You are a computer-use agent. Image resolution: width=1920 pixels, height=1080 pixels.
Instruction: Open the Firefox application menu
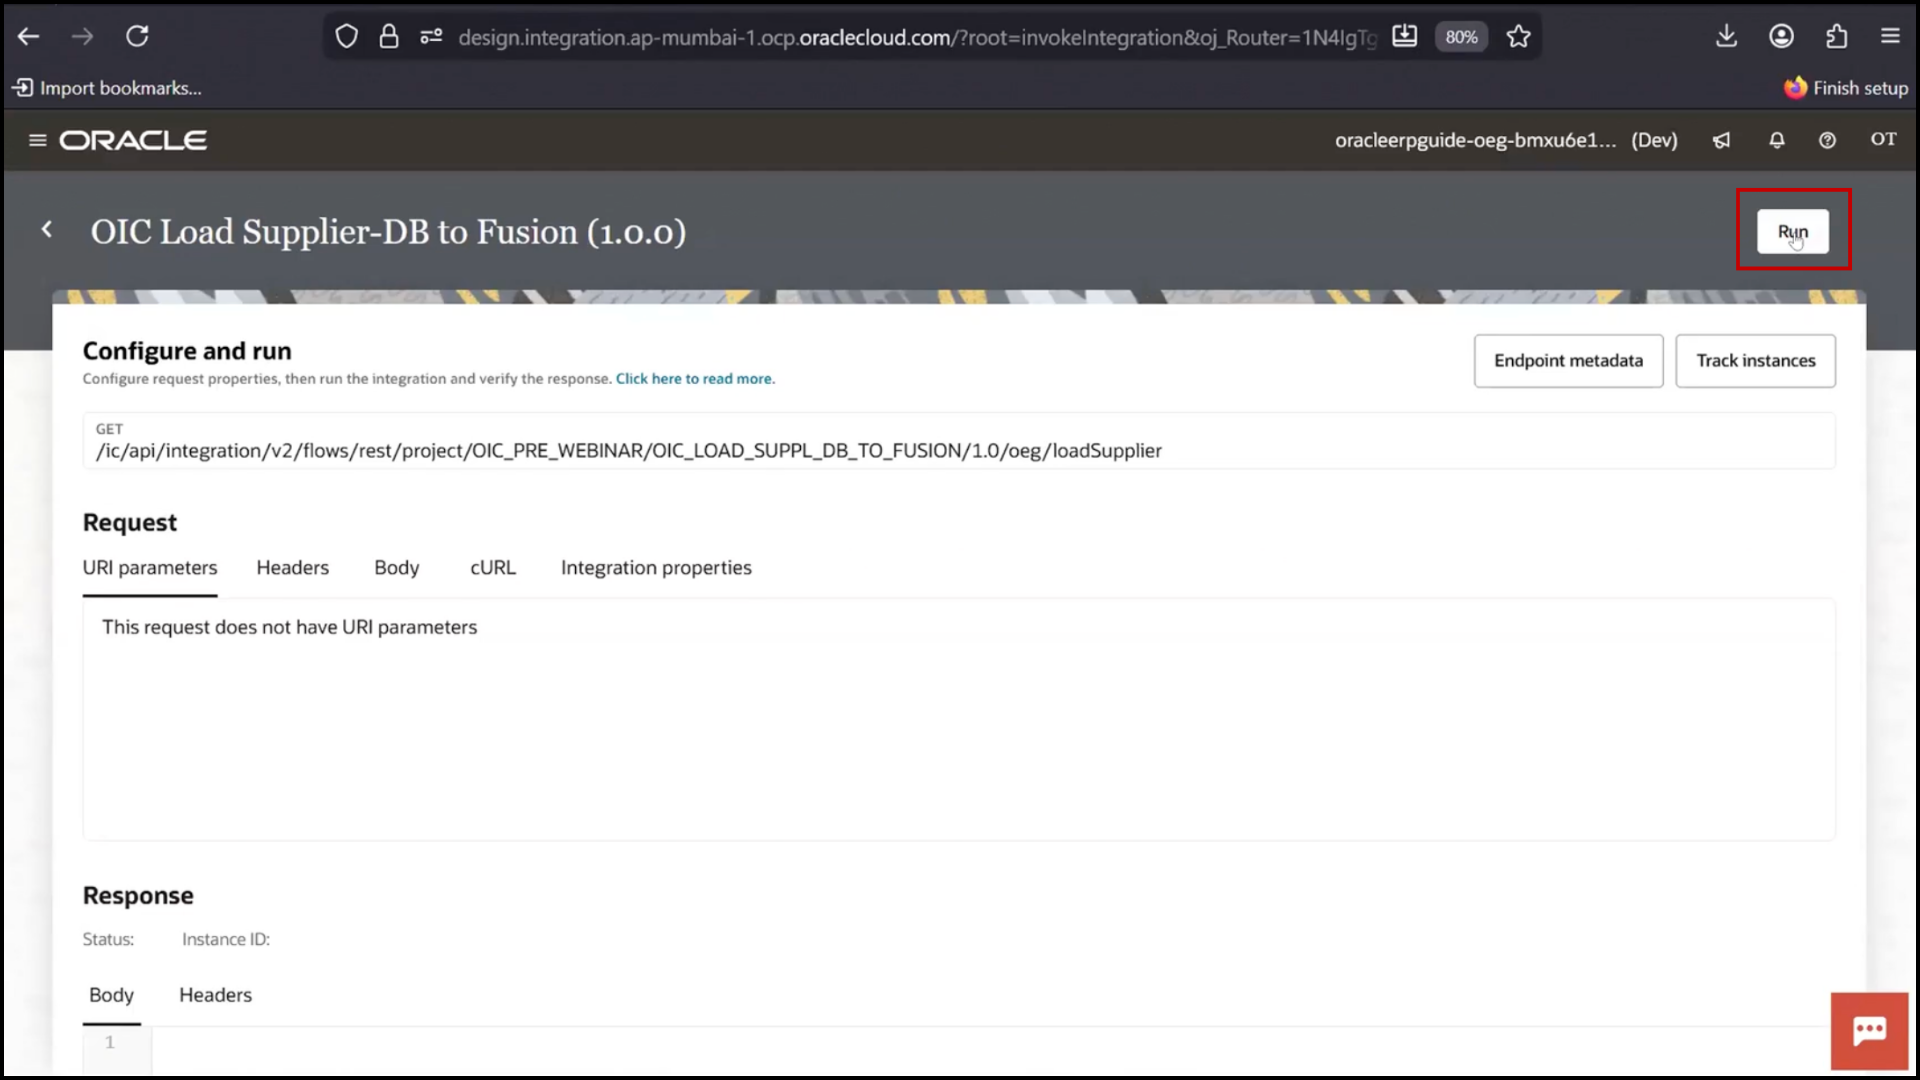point(1890,36)
